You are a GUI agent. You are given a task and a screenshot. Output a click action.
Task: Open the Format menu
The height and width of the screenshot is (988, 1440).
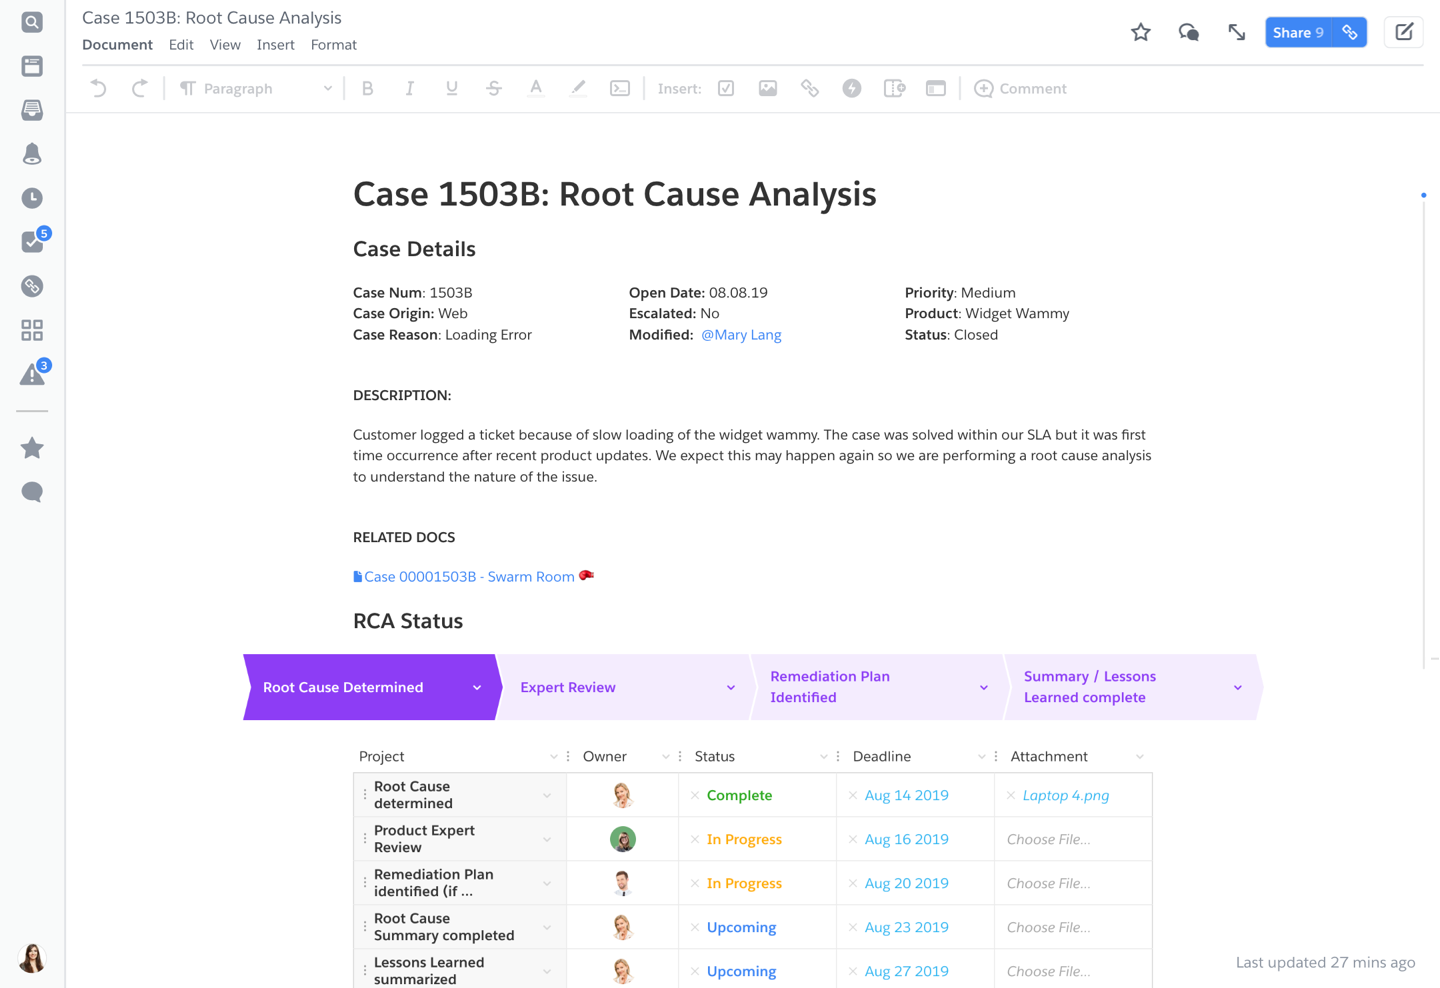(333, 44)
